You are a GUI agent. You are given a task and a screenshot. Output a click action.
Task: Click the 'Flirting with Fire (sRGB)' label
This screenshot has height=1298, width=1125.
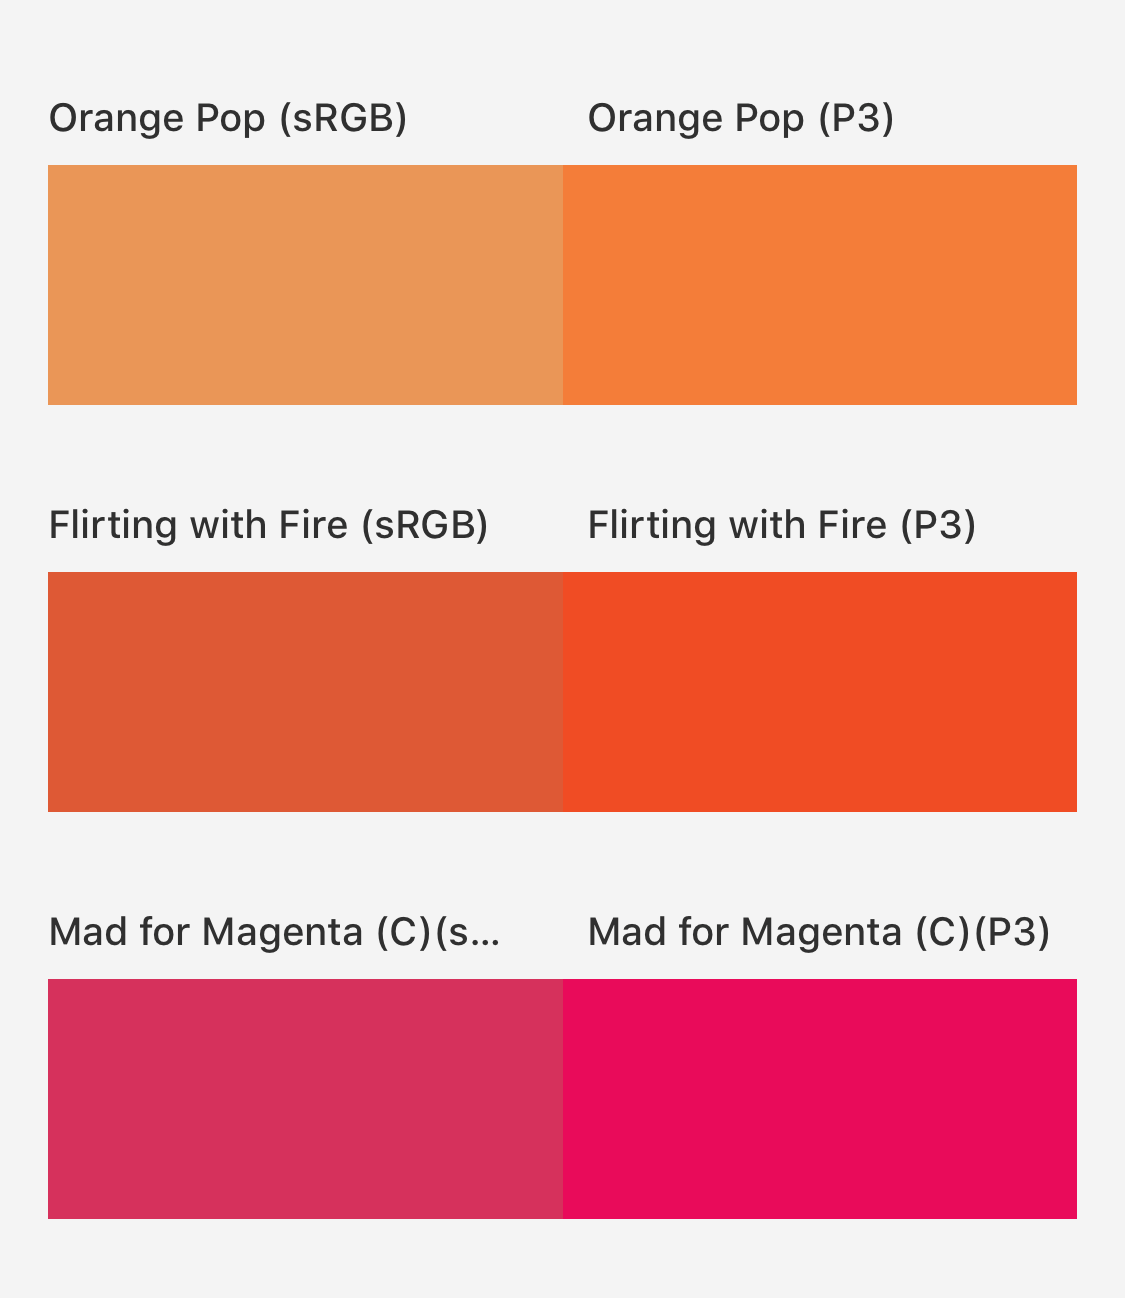click(x=269, y=525)
